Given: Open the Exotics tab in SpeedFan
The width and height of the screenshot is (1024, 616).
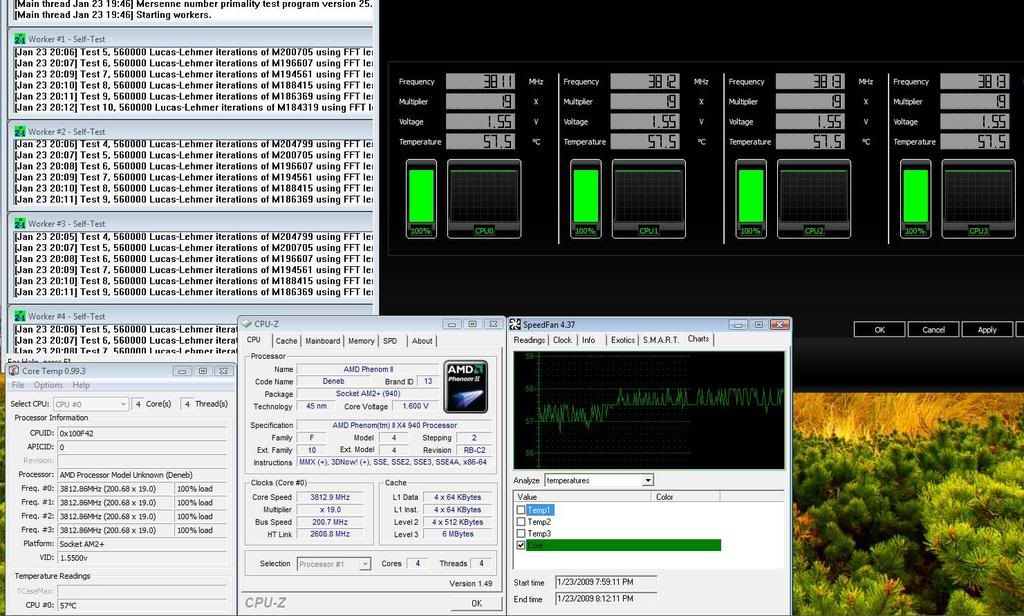Looking at the screenshot, I should coord(622,340).
